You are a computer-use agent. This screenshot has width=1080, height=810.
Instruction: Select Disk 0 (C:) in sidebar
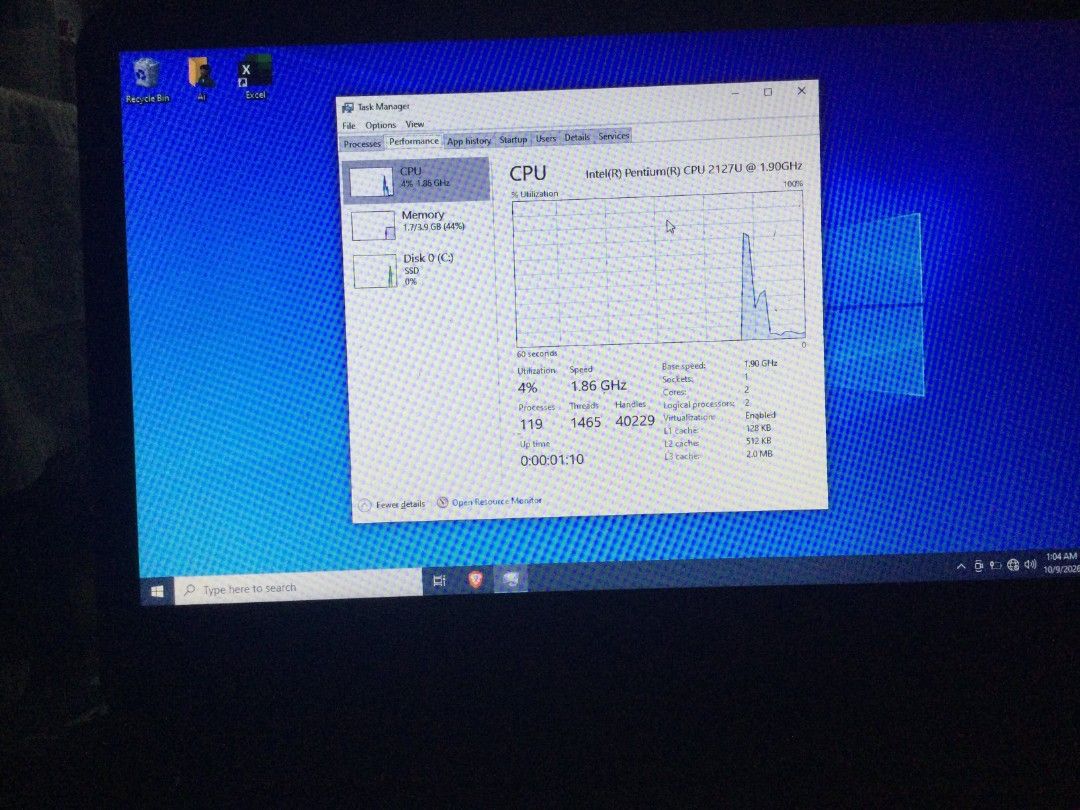pyautogui.click(x=419, y=269)
